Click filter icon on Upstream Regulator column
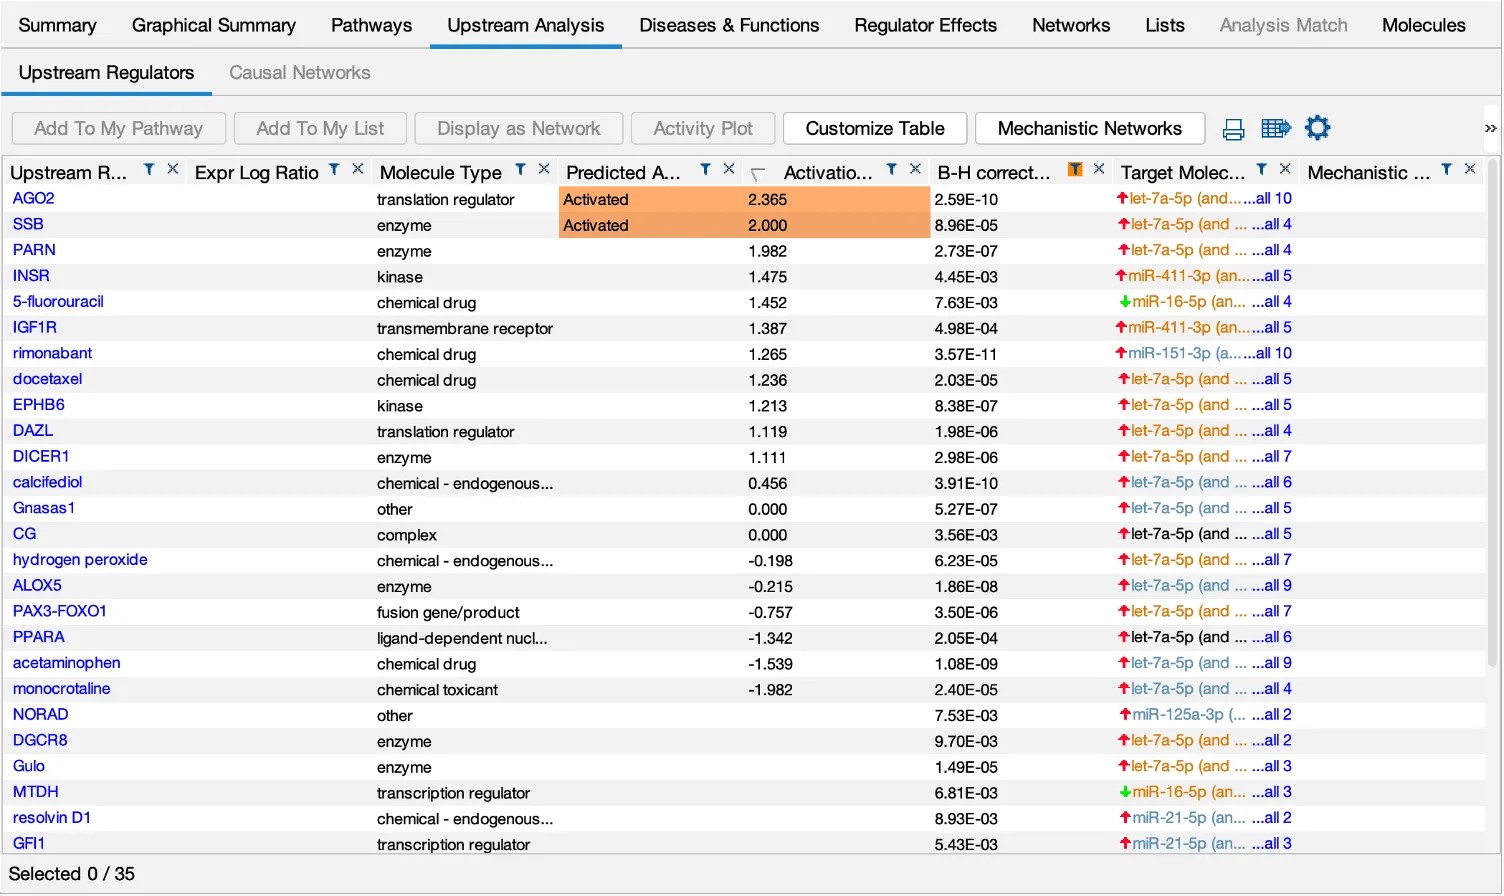This screenshot has height=896, width=1504. [149, 170]
